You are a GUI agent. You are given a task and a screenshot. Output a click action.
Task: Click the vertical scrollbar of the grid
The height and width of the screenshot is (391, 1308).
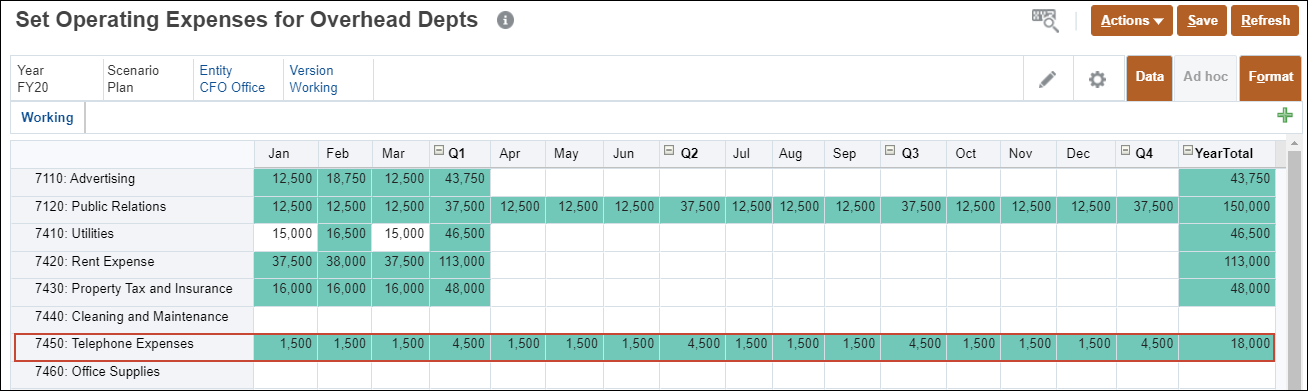(1294, 265)
